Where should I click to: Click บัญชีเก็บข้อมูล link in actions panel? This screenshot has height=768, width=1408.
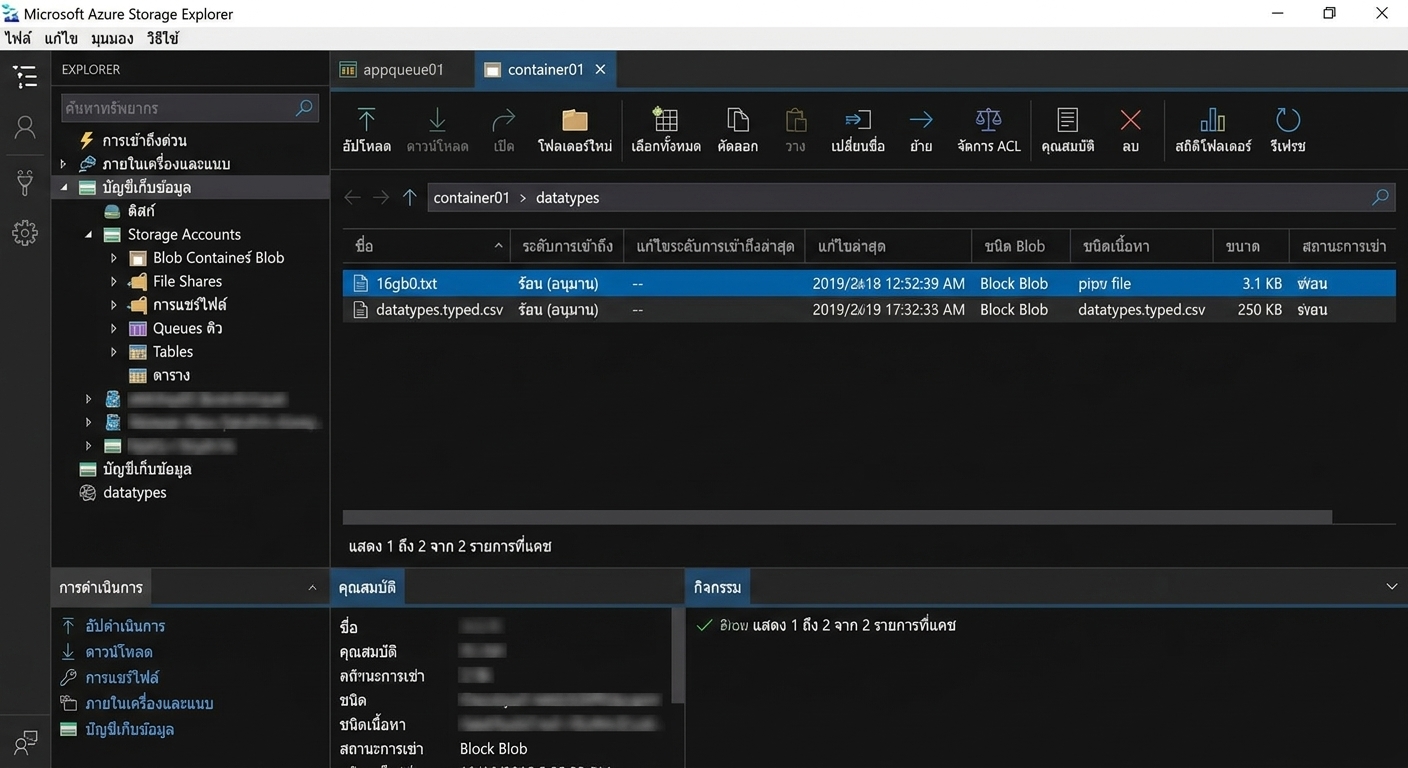(x=130, y=729)
